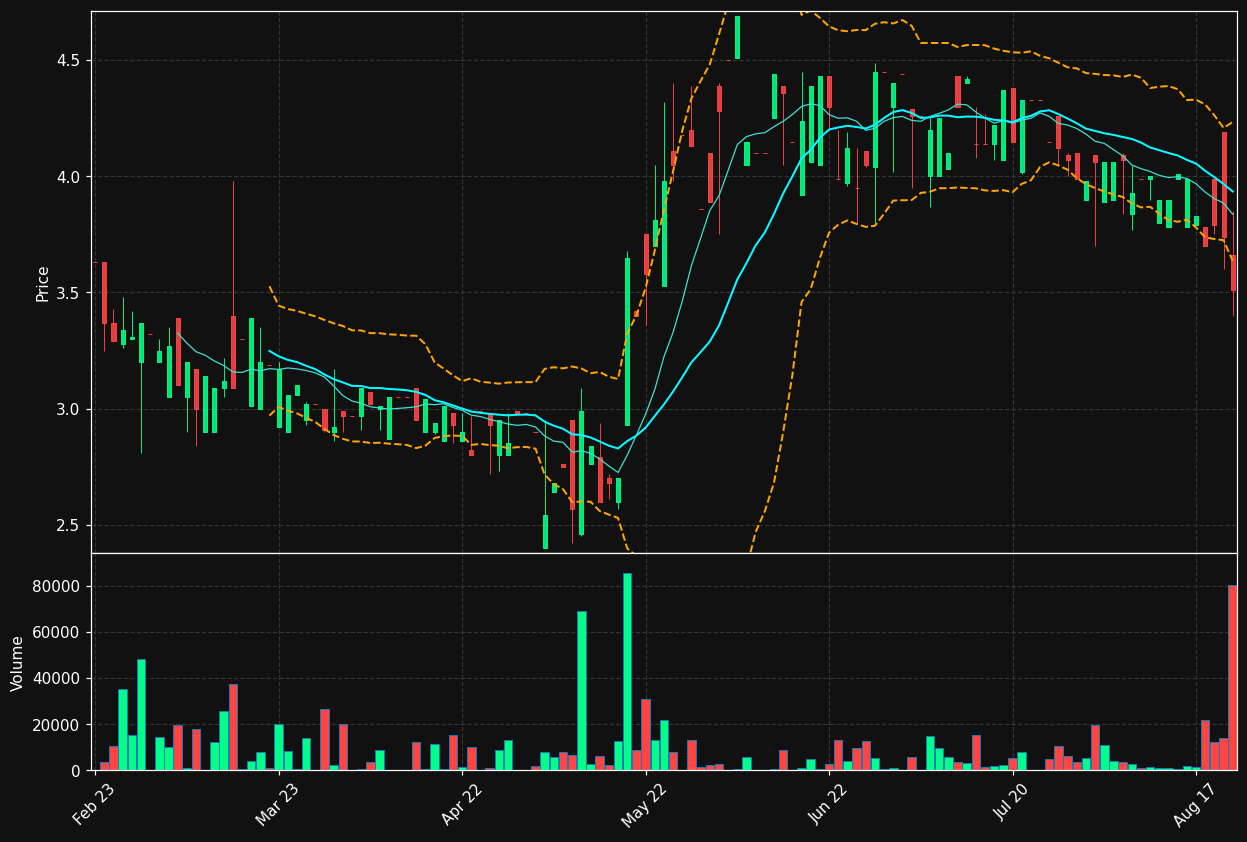Click the 'Volume' axis title
Screen dimensions: 1247x842
(18, 663)
